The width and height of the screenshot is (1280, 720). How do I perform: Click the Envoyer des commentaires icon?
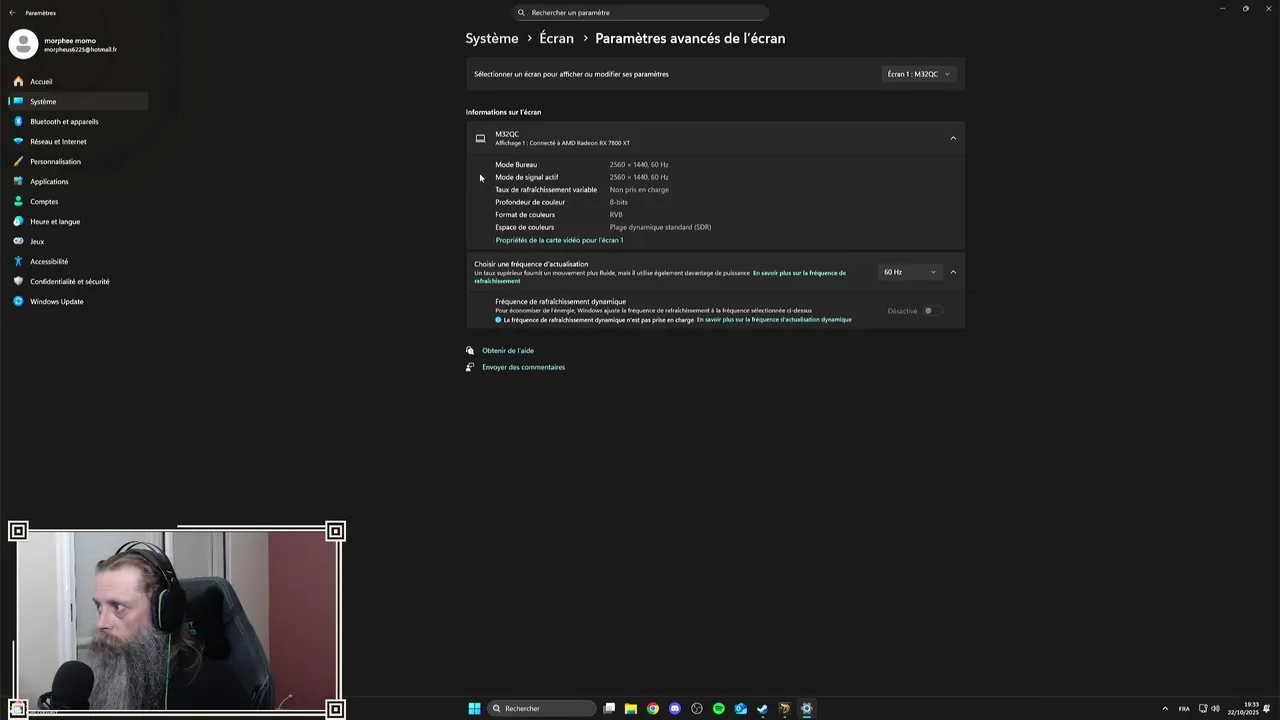[470, 367]
